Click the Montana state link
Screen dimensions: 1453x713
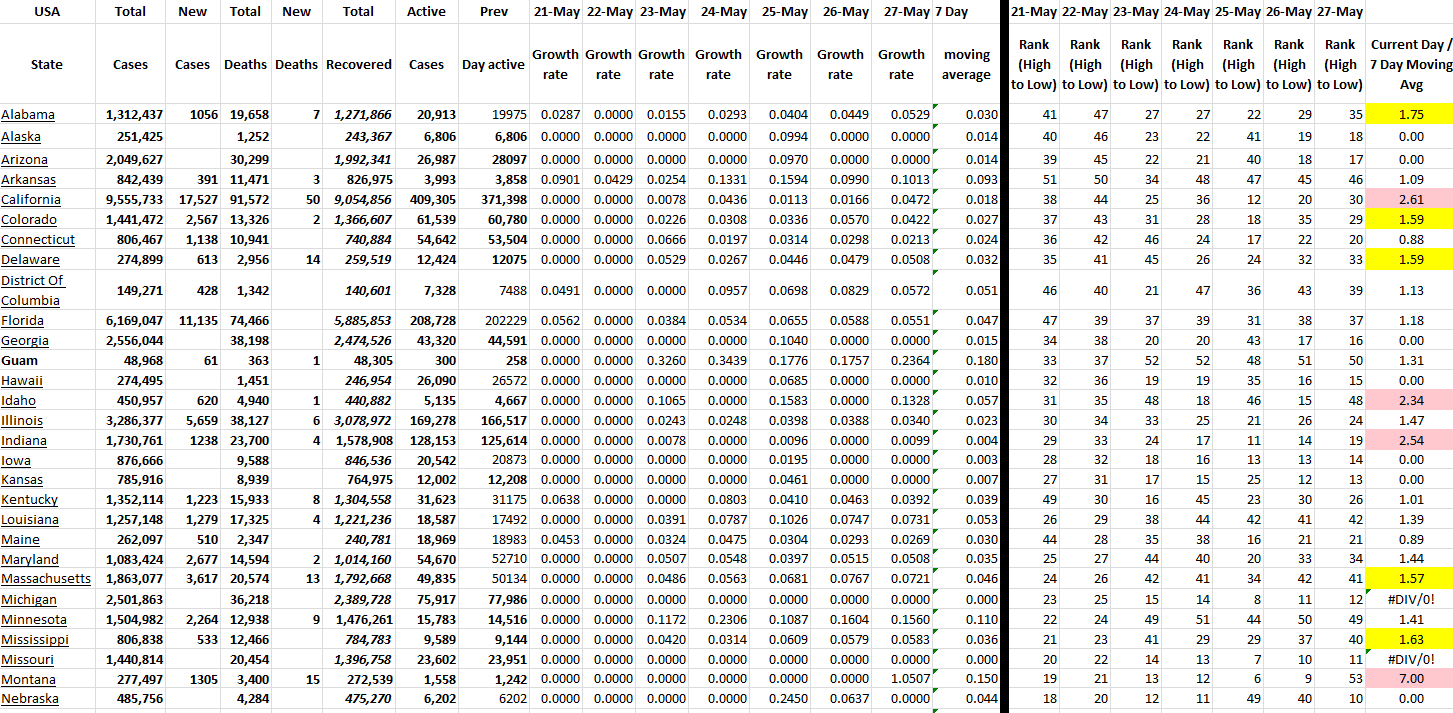29,679
